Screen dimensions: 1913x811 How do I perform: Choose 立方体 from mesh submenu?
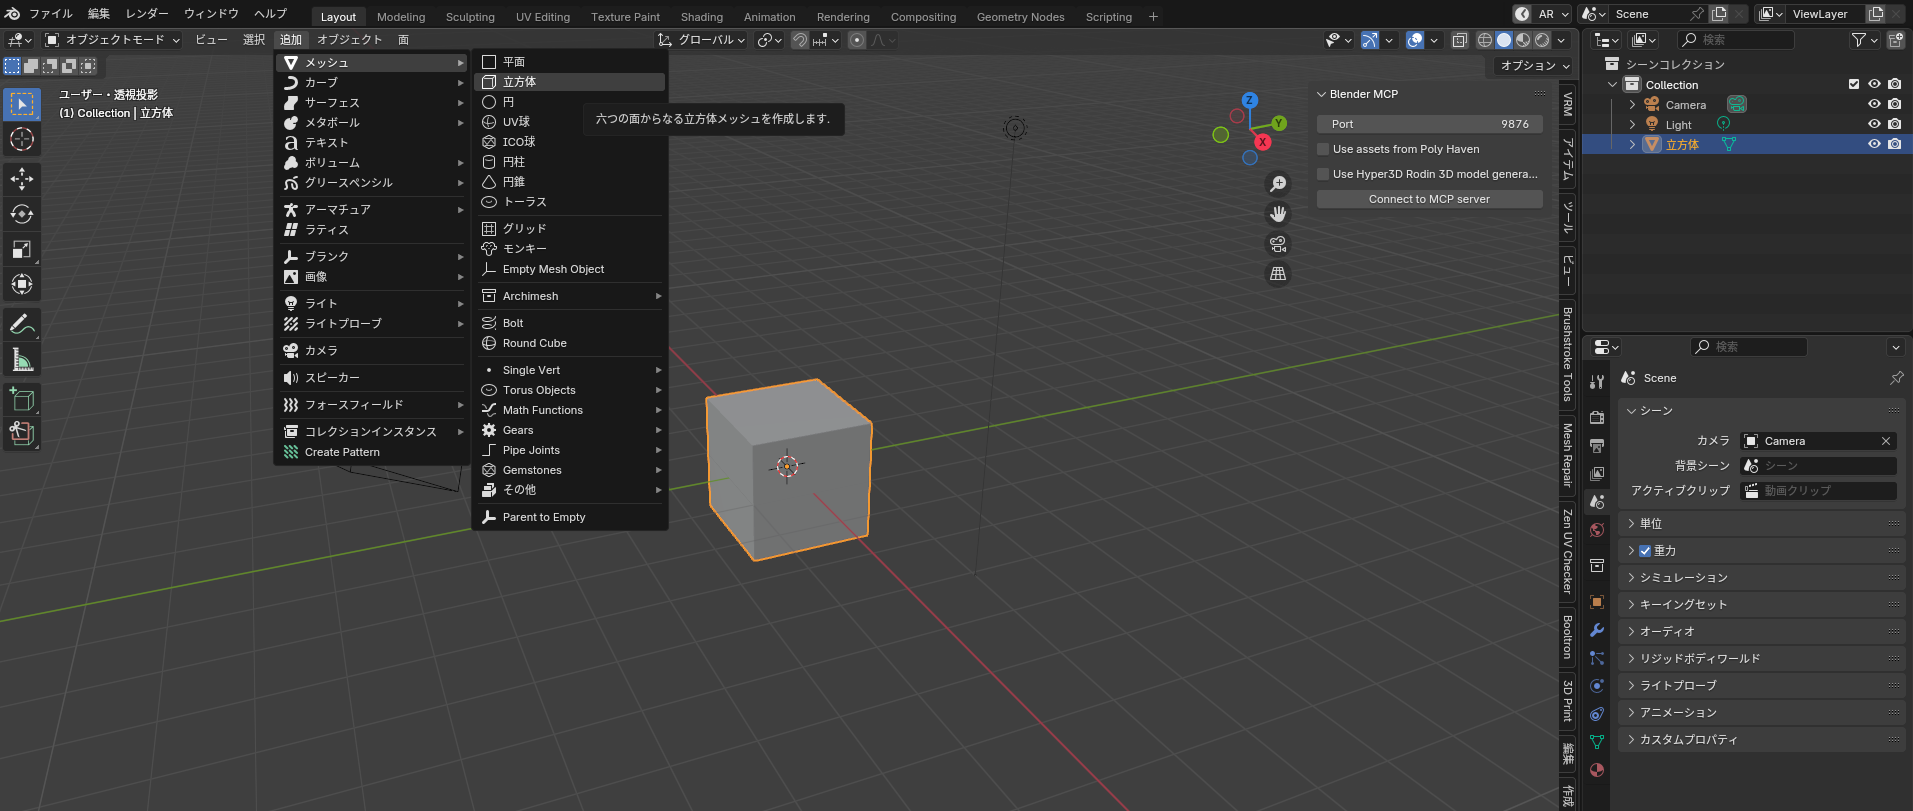(x=570, y=82)
